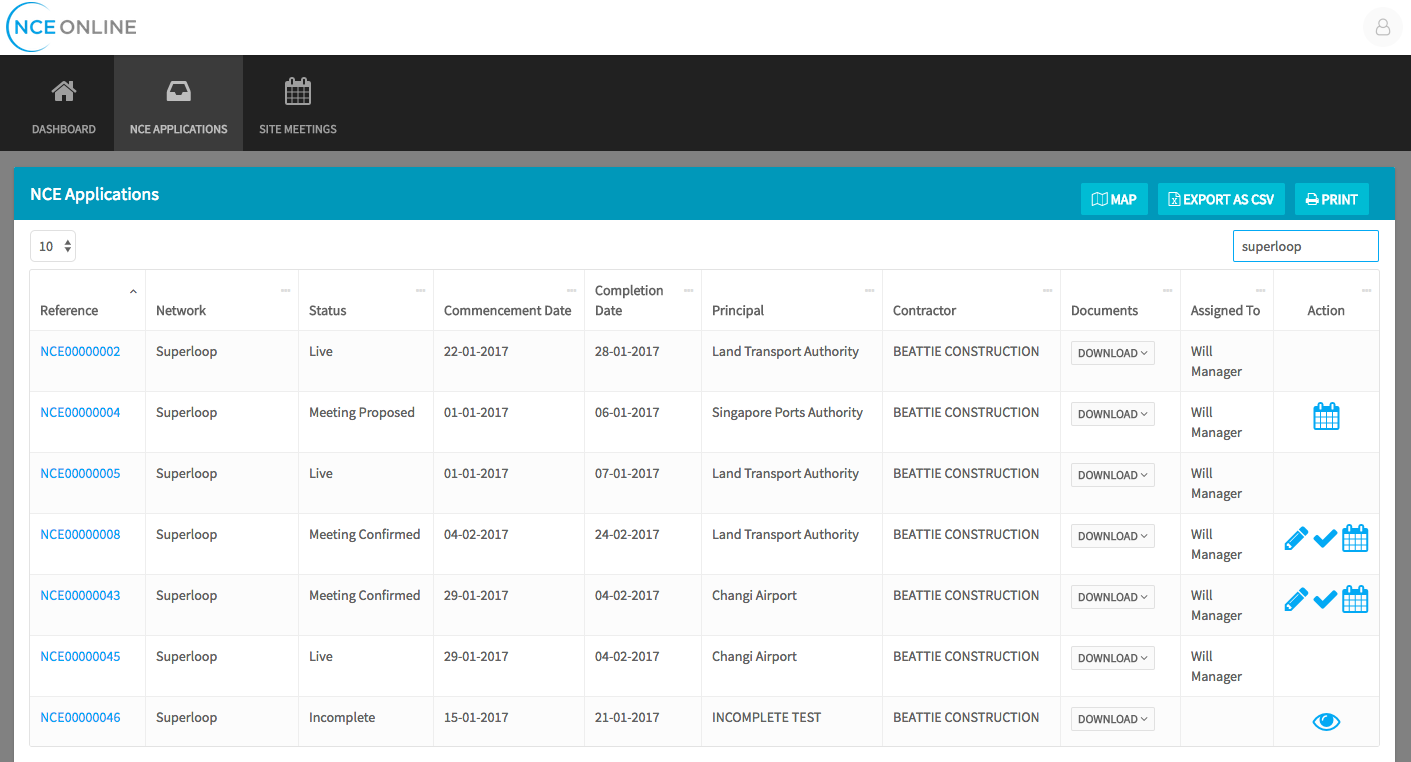View the NCE00000046 application via eye icon
This screenshot has width=1411, height=762.
pos(1325,722)
